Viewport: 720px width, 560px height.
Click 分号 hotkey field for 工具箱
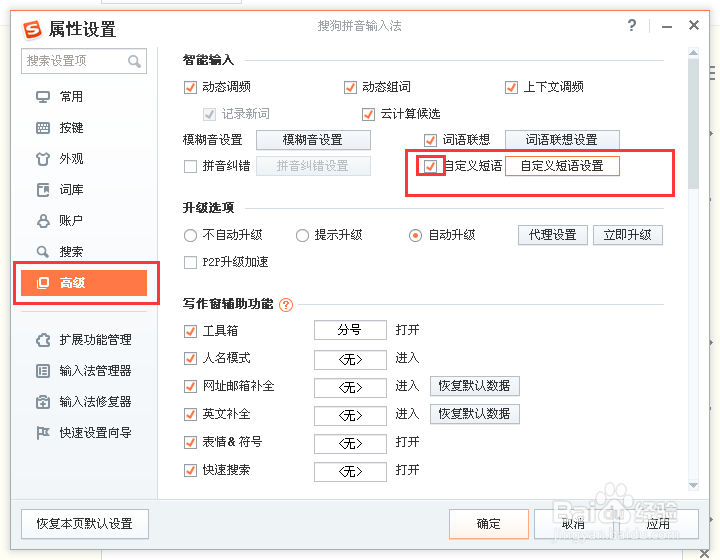(350, 330)
